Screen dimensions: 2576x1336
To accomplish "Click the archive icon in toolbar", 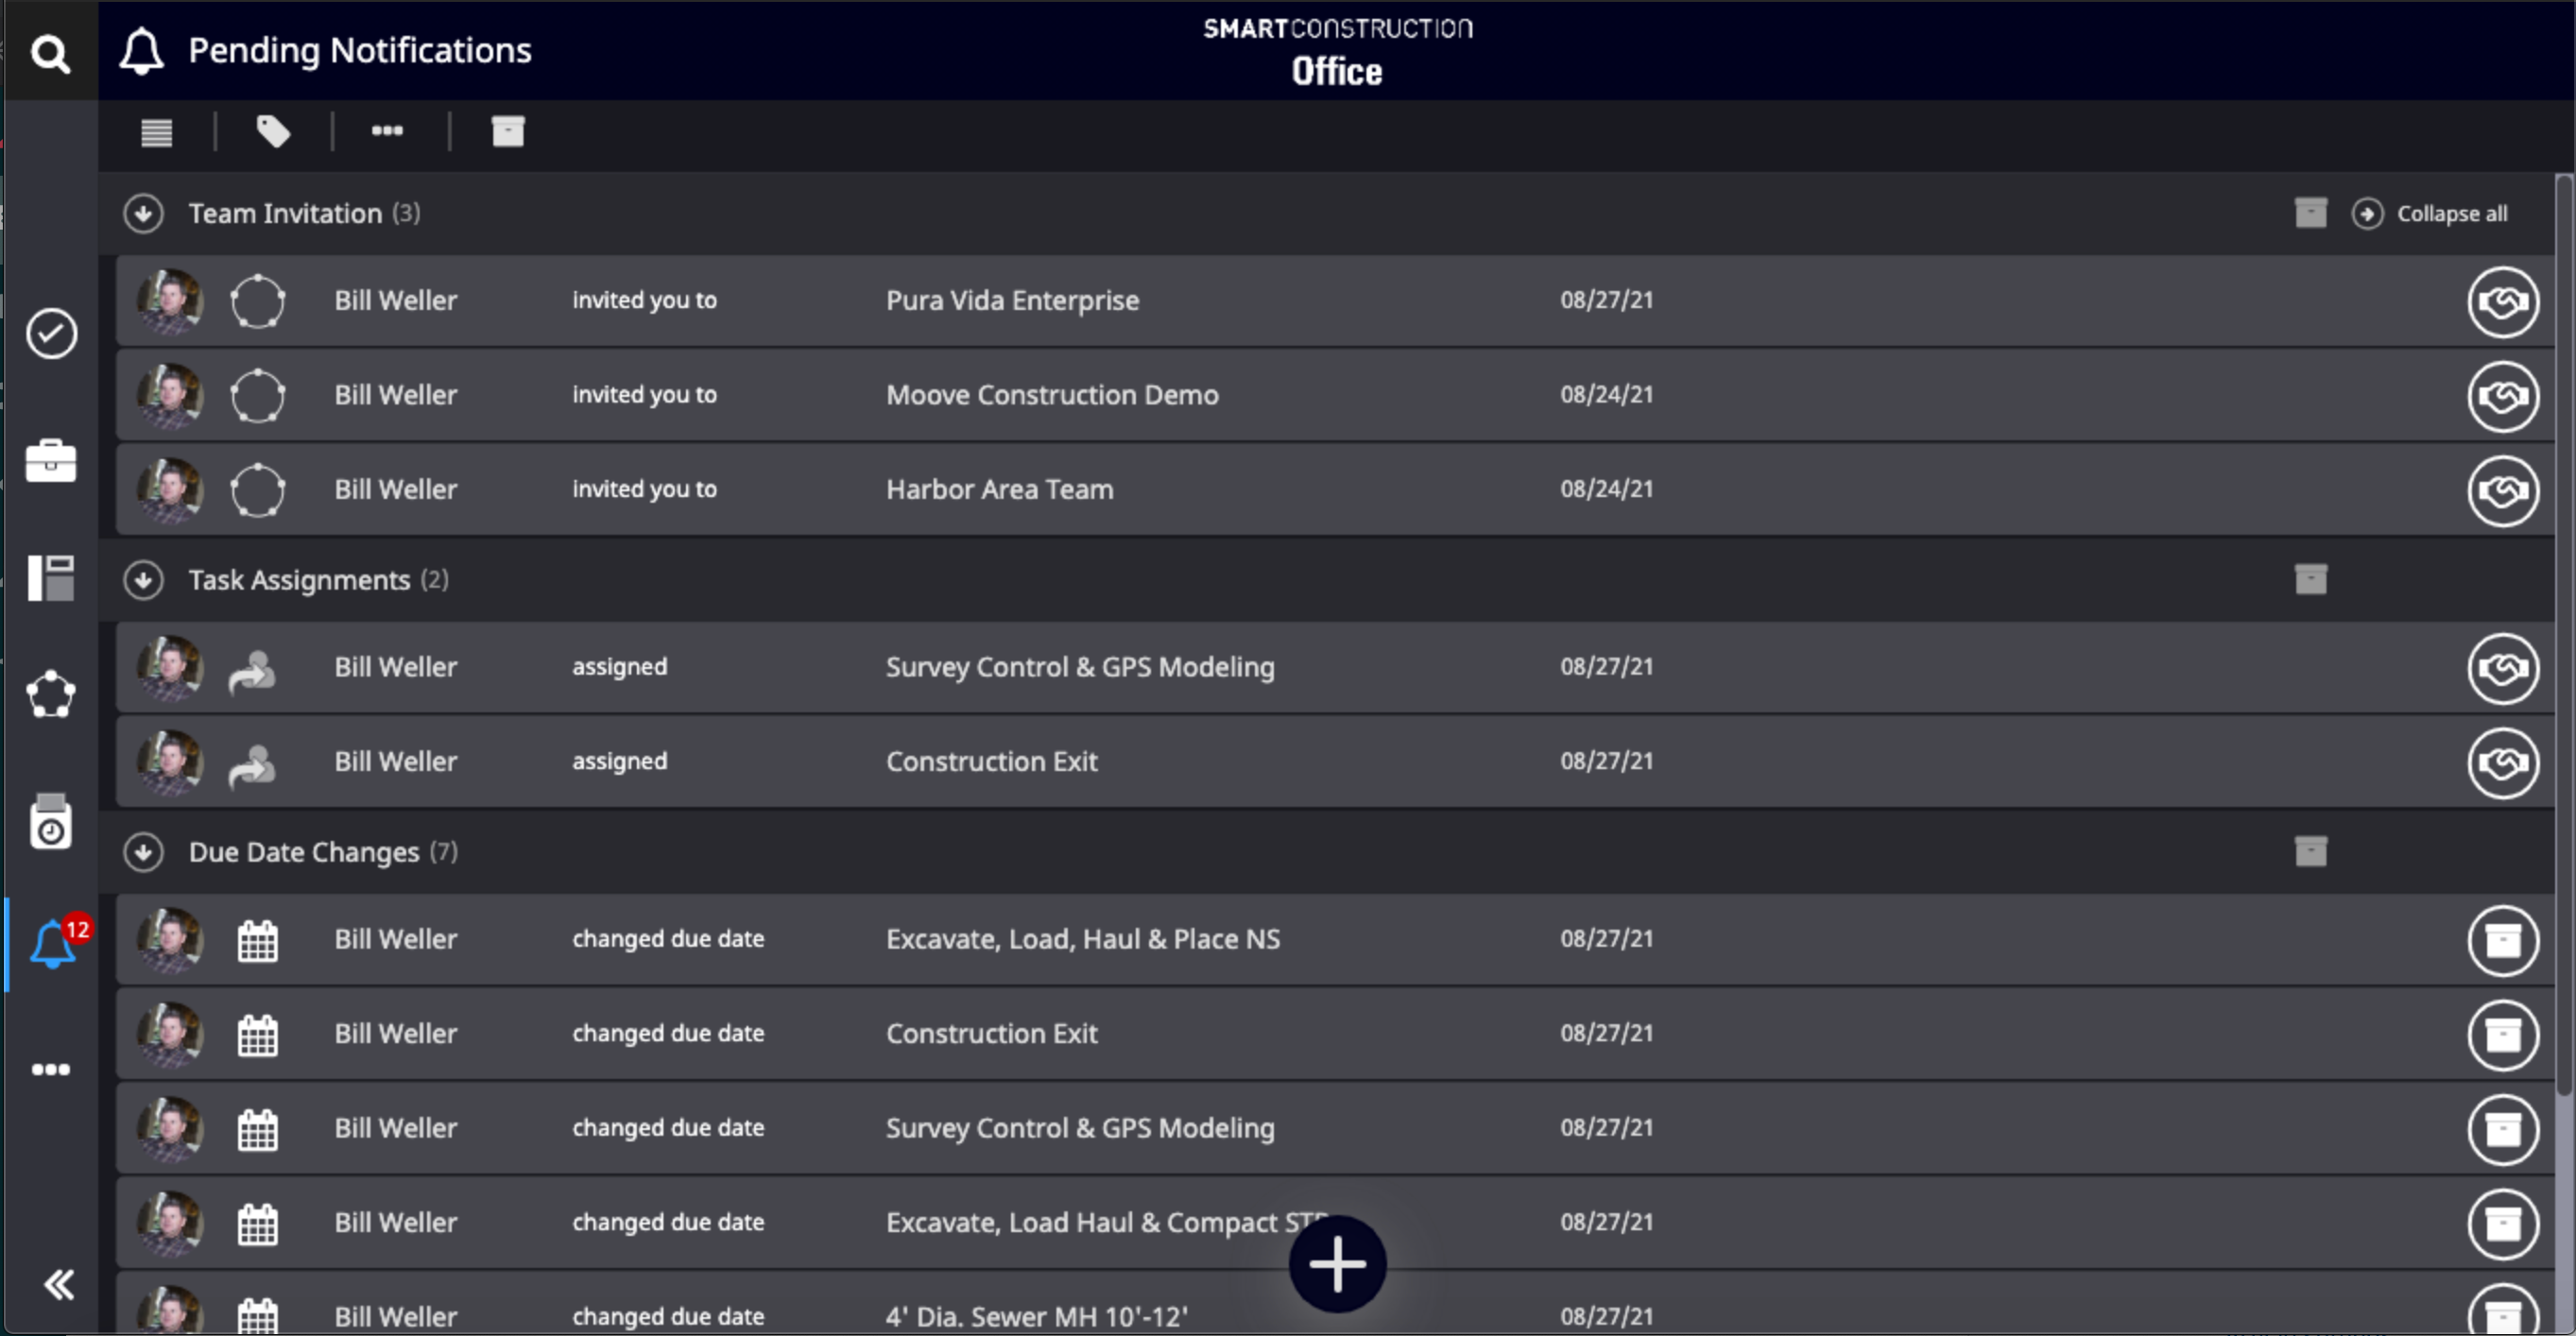I will (x=508, y=131).
